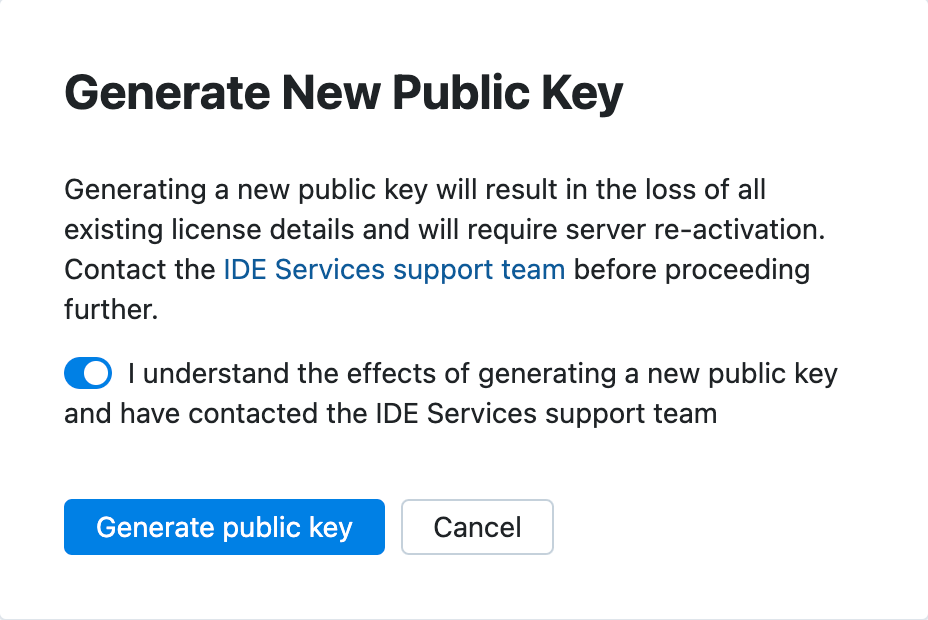Image resolution: width=928 pixels, height=620 pixels.
Task: Select the white circle inside the toggle
Action: [x=97, y=372]
